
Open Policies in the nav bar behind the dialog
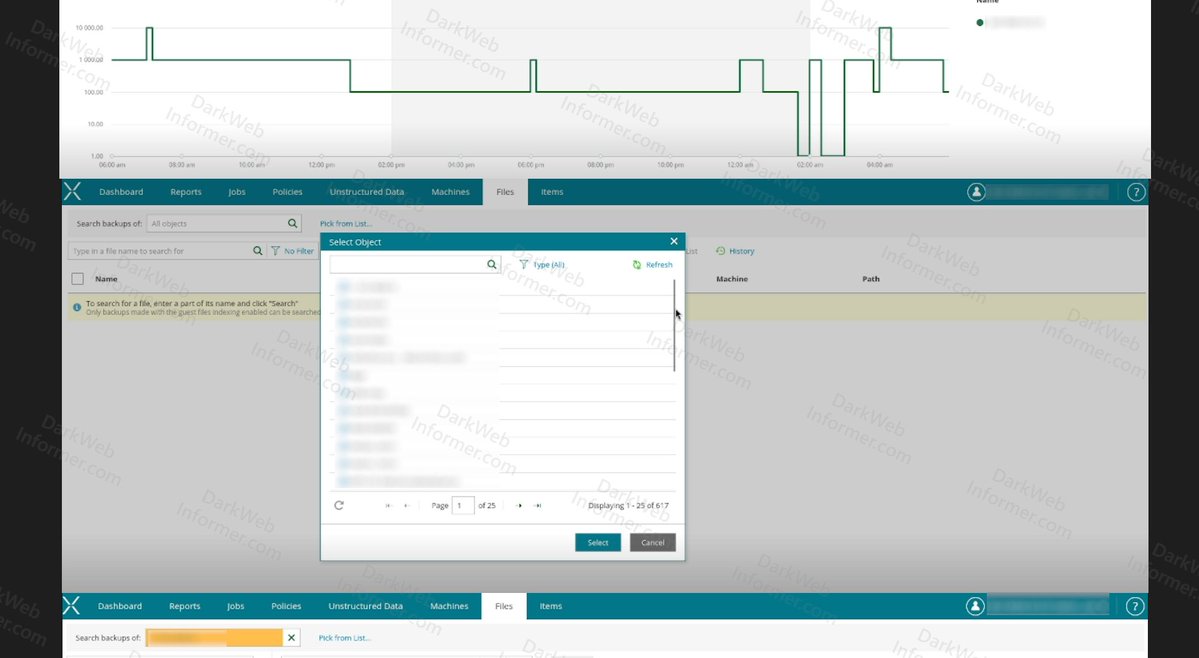[288, 192]
